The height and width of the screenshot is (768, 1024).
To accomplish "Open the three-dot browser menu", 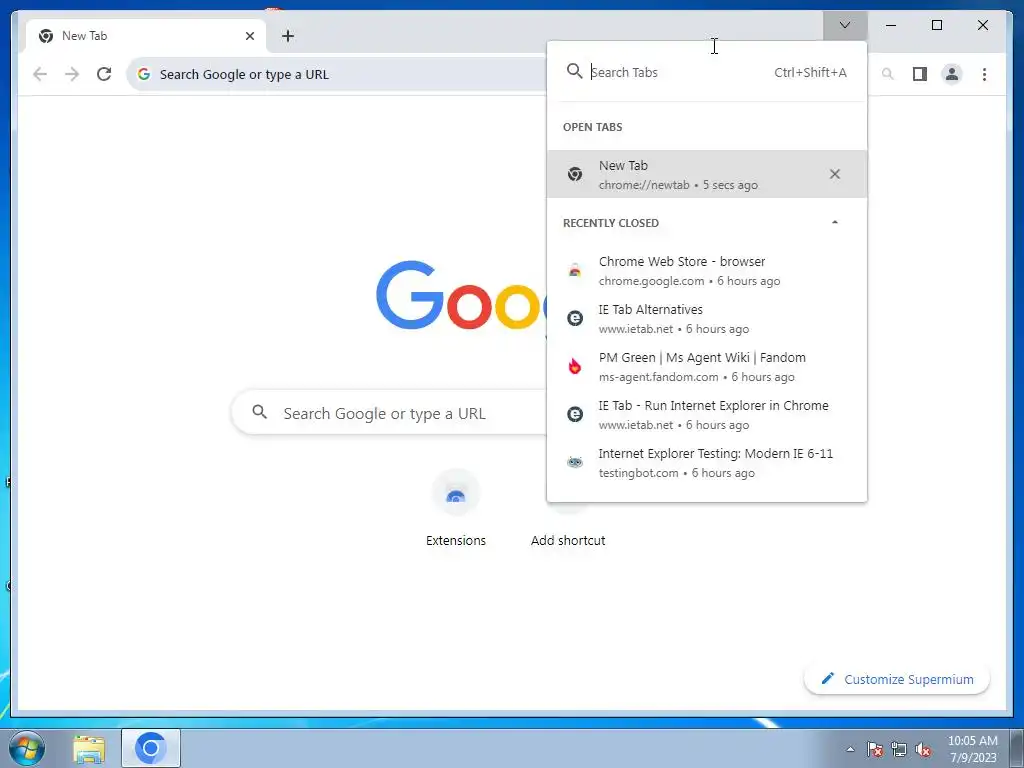I will click(984, 74).
